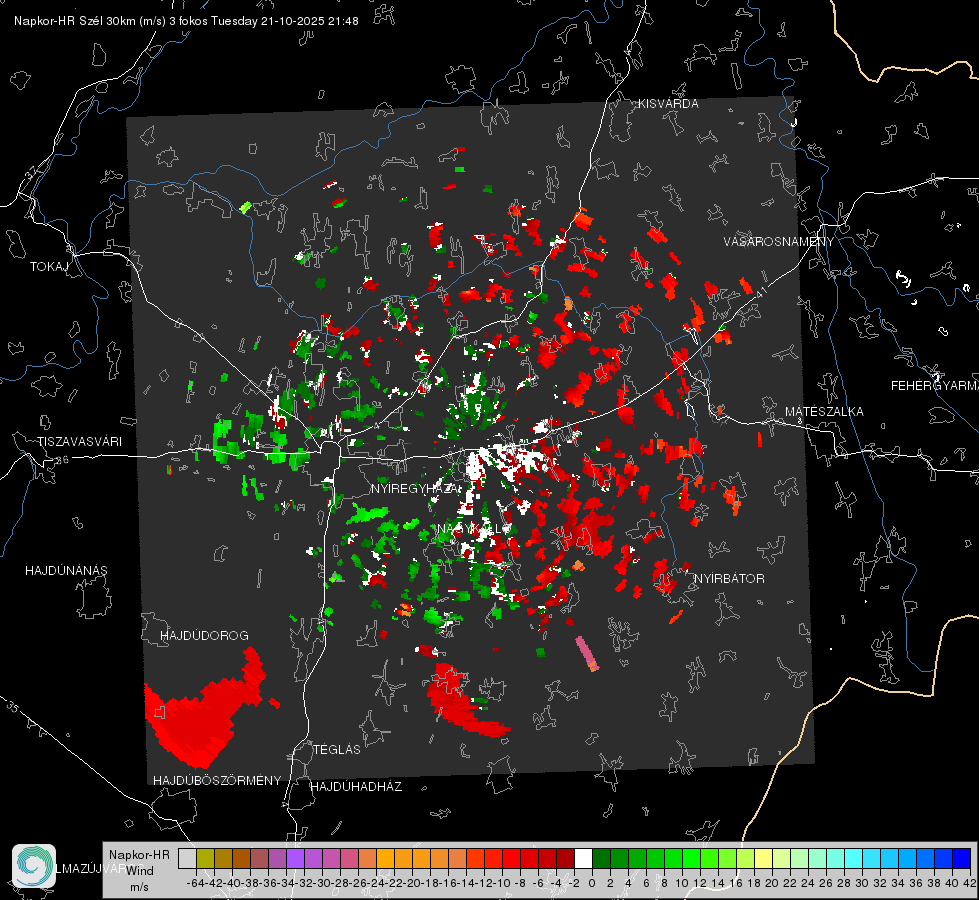Click the swirl logo icon beside the legend
979x900 pixels.
pyautogui.click(x=34, y=866)
